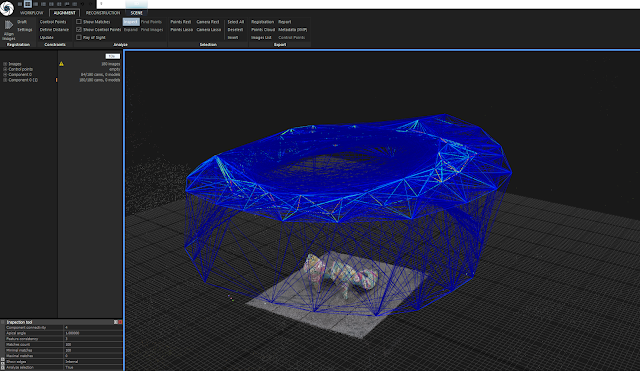Click the Control Points constraints button
The height and width of the screenshot is (371, 640).
(x=53, y=22)
